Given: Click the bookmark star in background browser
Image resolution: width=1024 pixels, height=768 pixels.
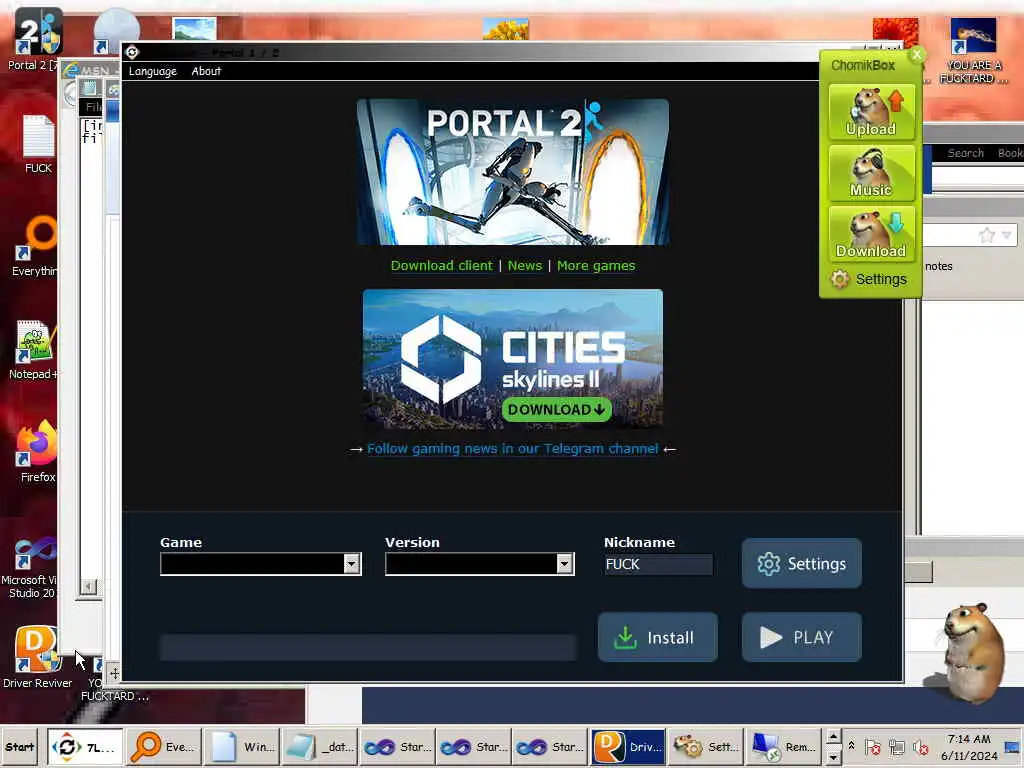Looking at the screenshot, I should click(x=987, y=235).
